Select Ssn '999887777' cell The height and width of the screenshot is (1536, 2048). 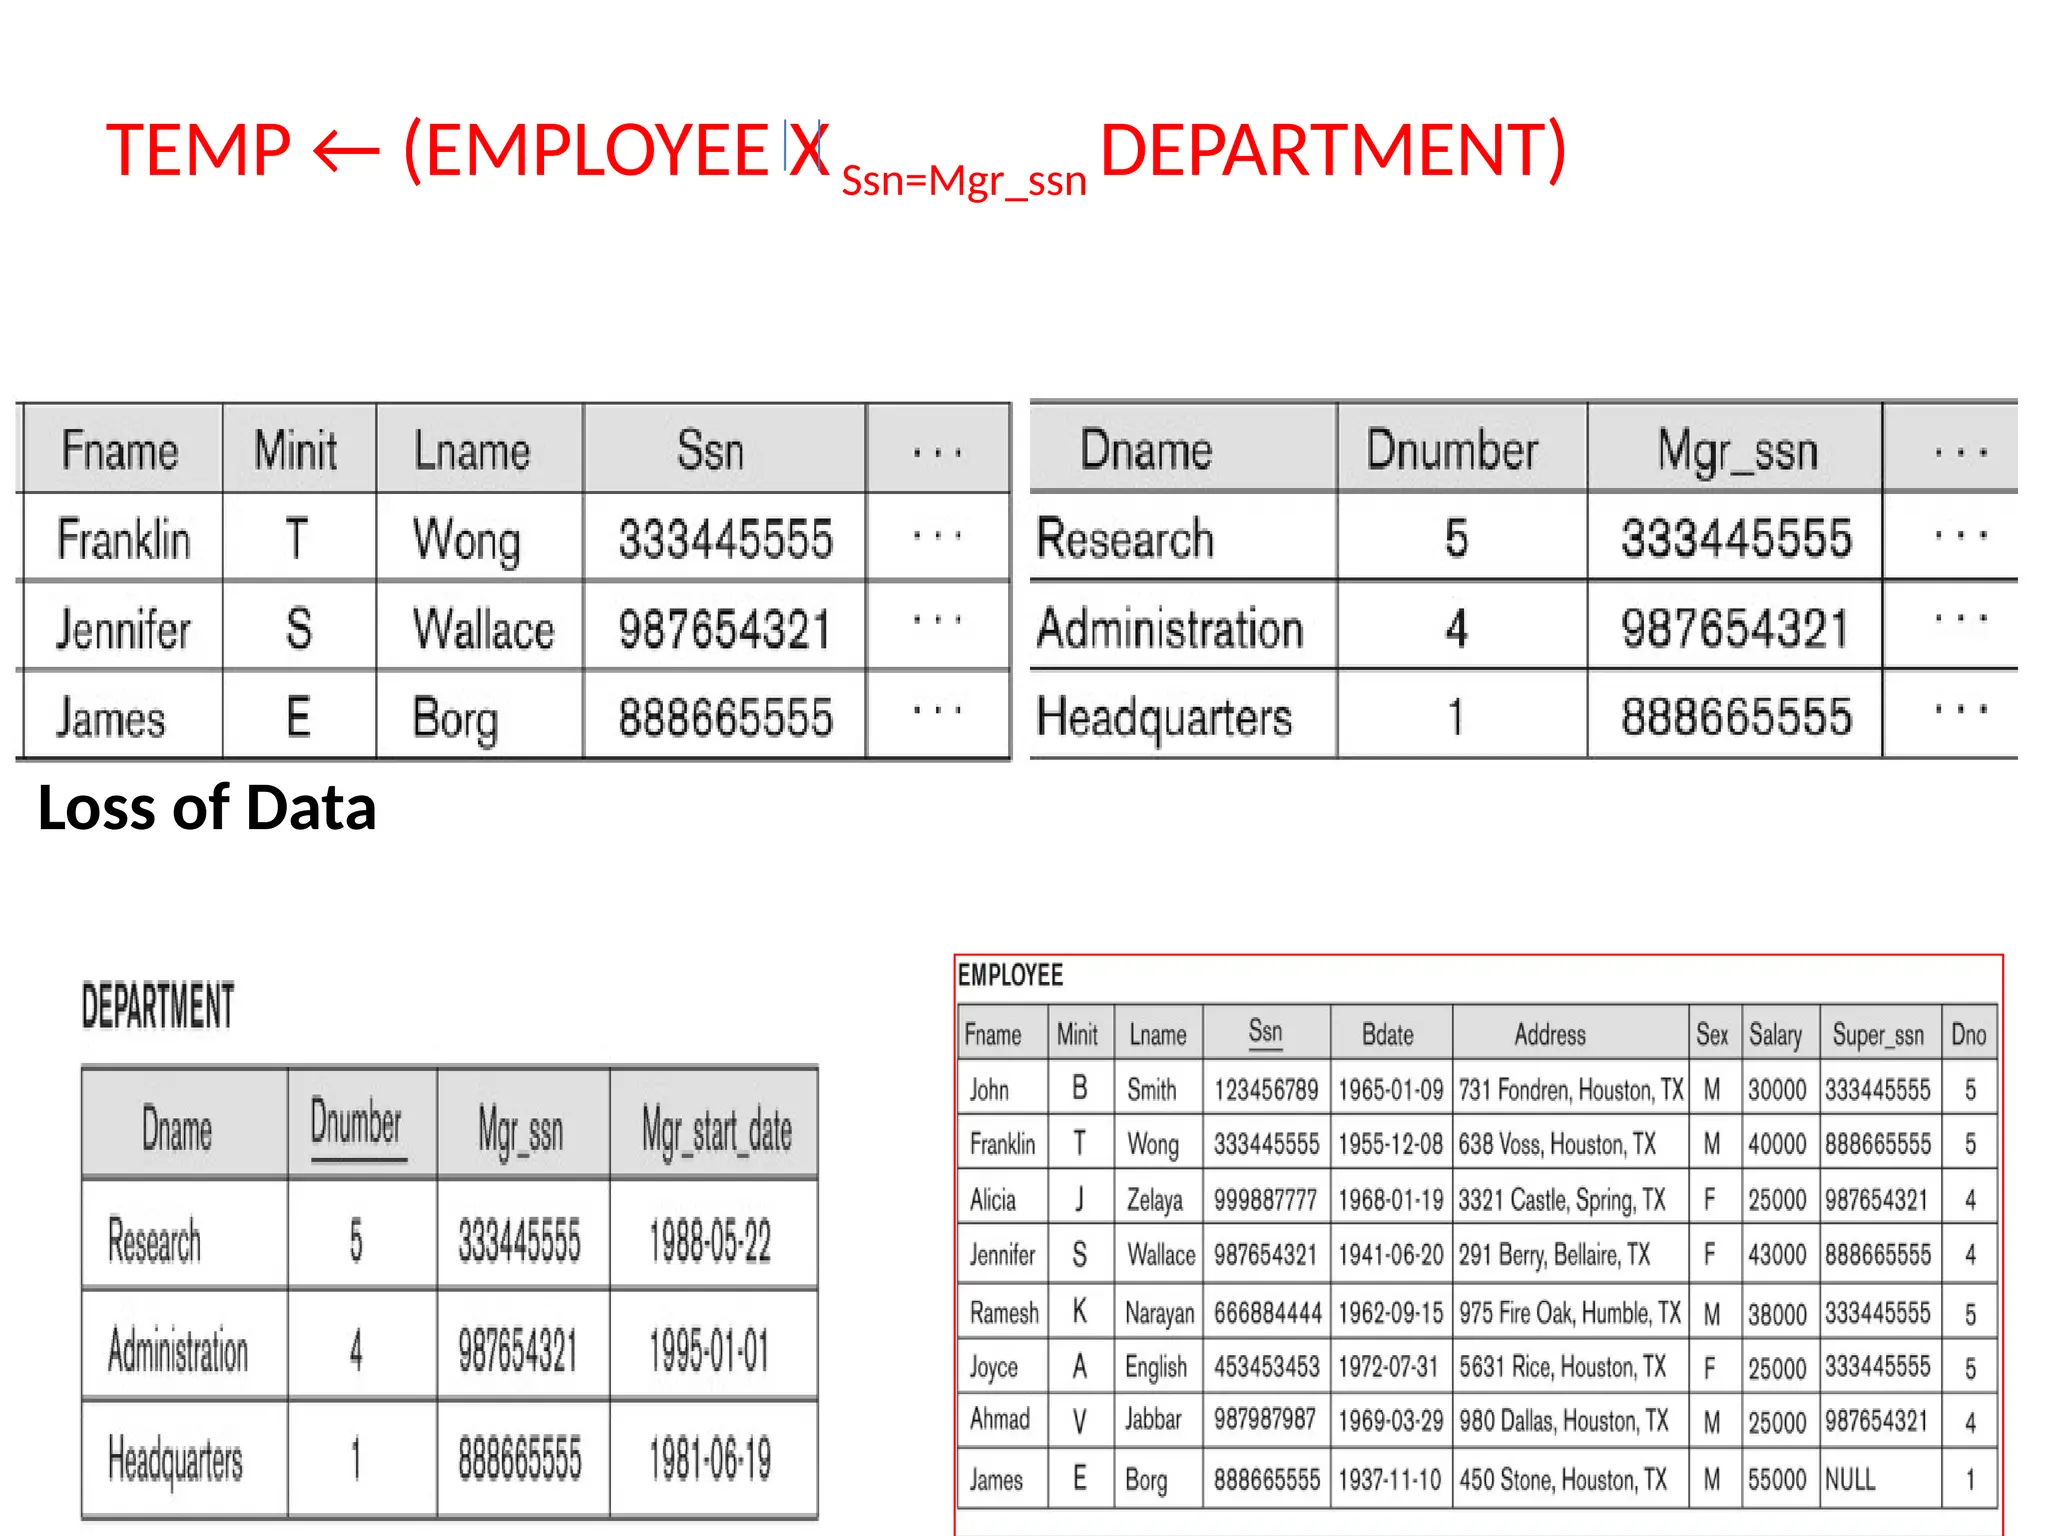pyautogui.click(x=1265, y=1200)
